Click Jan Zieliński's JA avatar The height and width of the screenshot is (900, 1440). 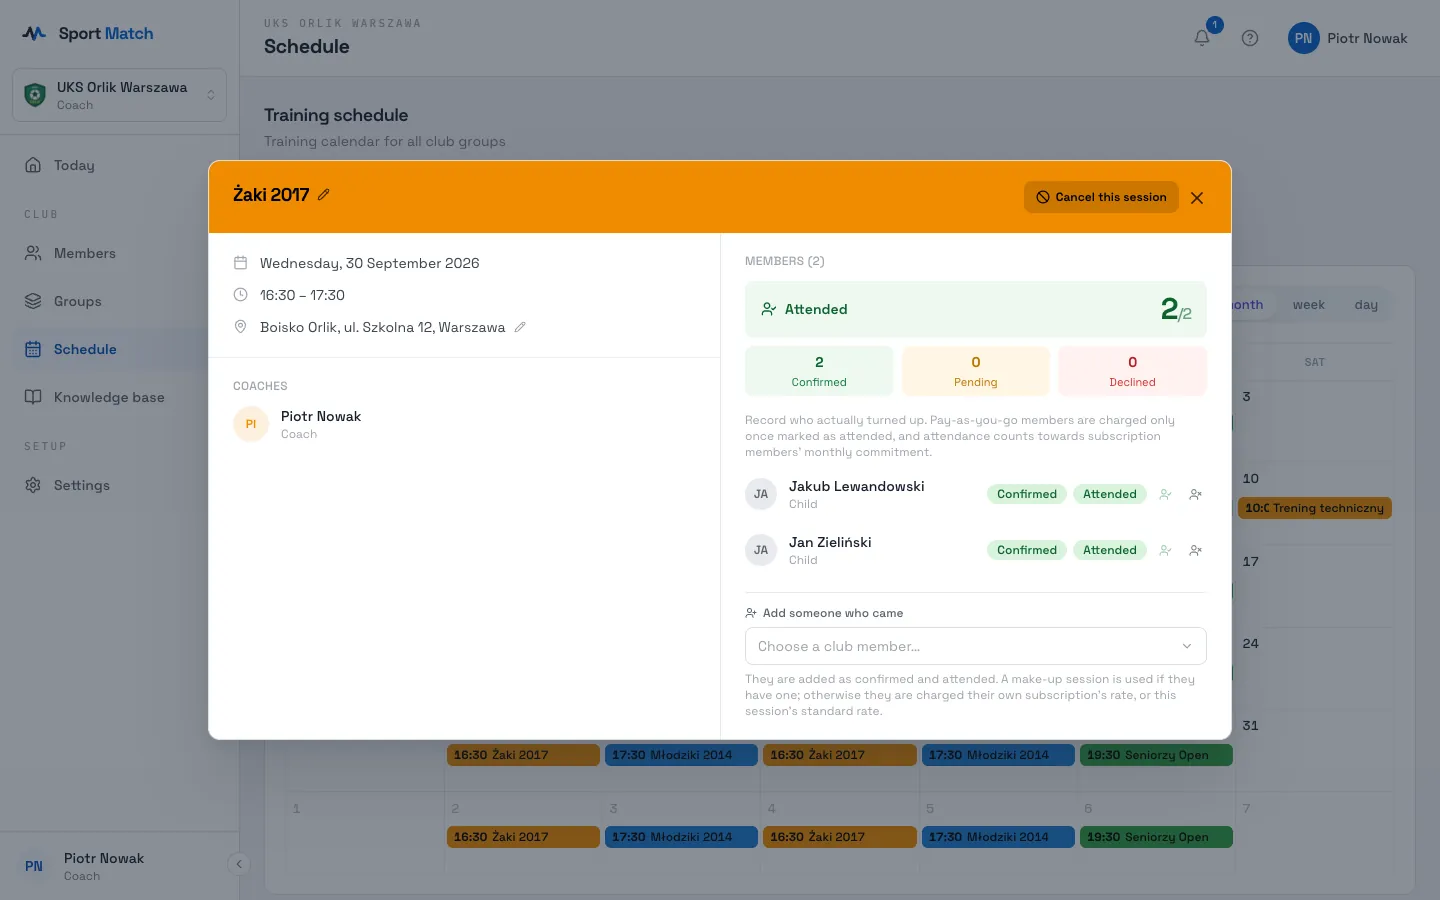coord(761,550)
